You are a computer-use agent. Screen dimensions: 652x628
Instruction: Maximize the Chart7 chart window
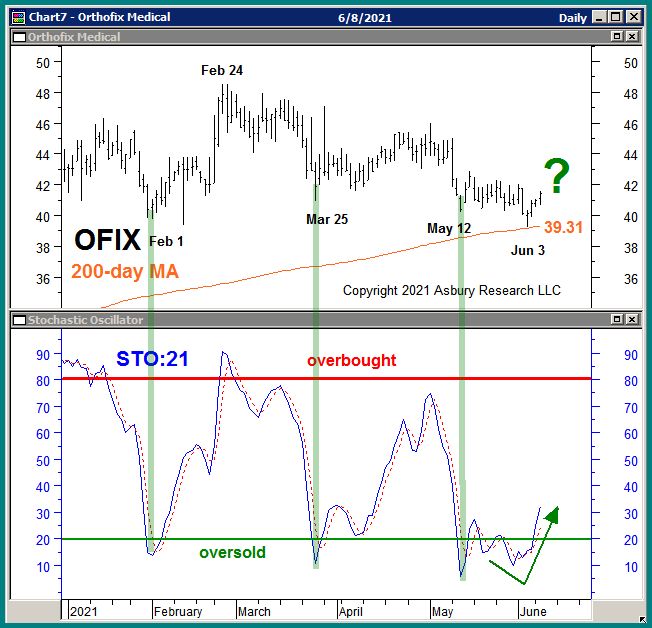[615, 17]
